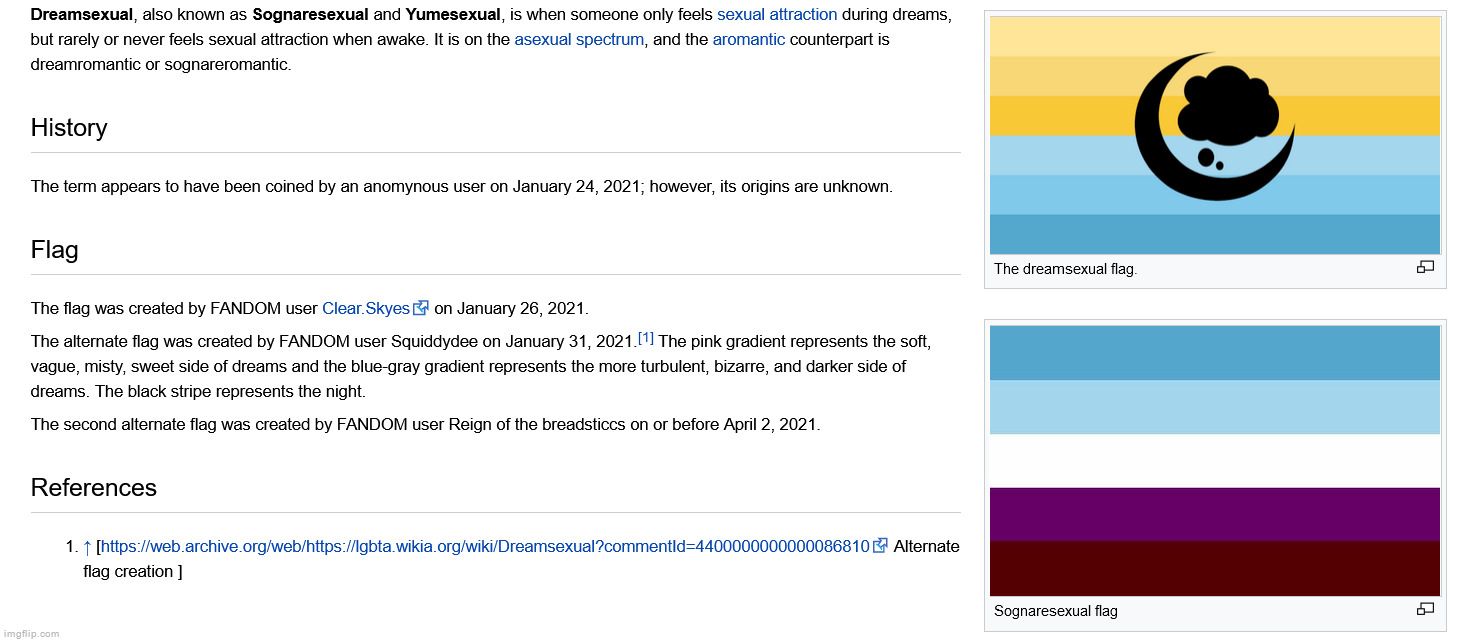The height and width of the screenshot is (642, 1474).
Task: Click the external link icon beside Clear.Skyes
Action: tap(421, 308)
